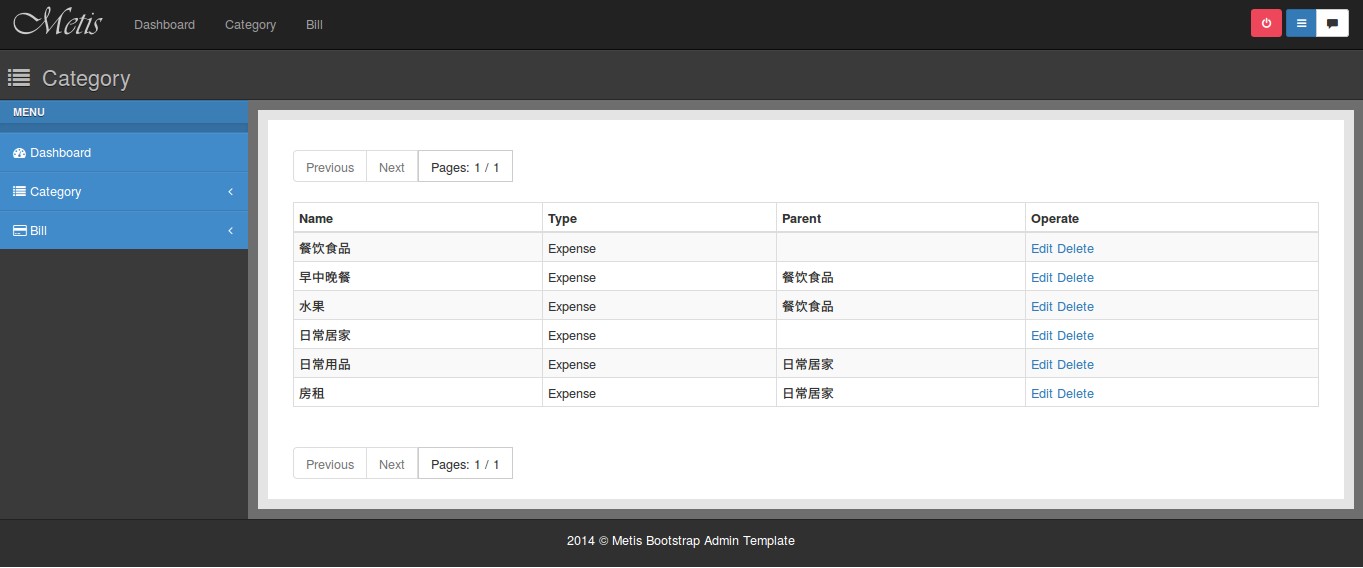1363x568 pixels.
Task: Click the red power logout button
Action: pos(1266,24)
